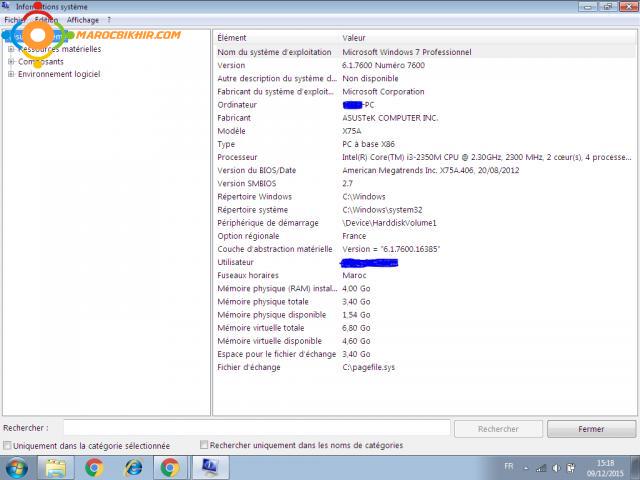Select the Processeur row label

pyautogui.click(x=237, y=157)
